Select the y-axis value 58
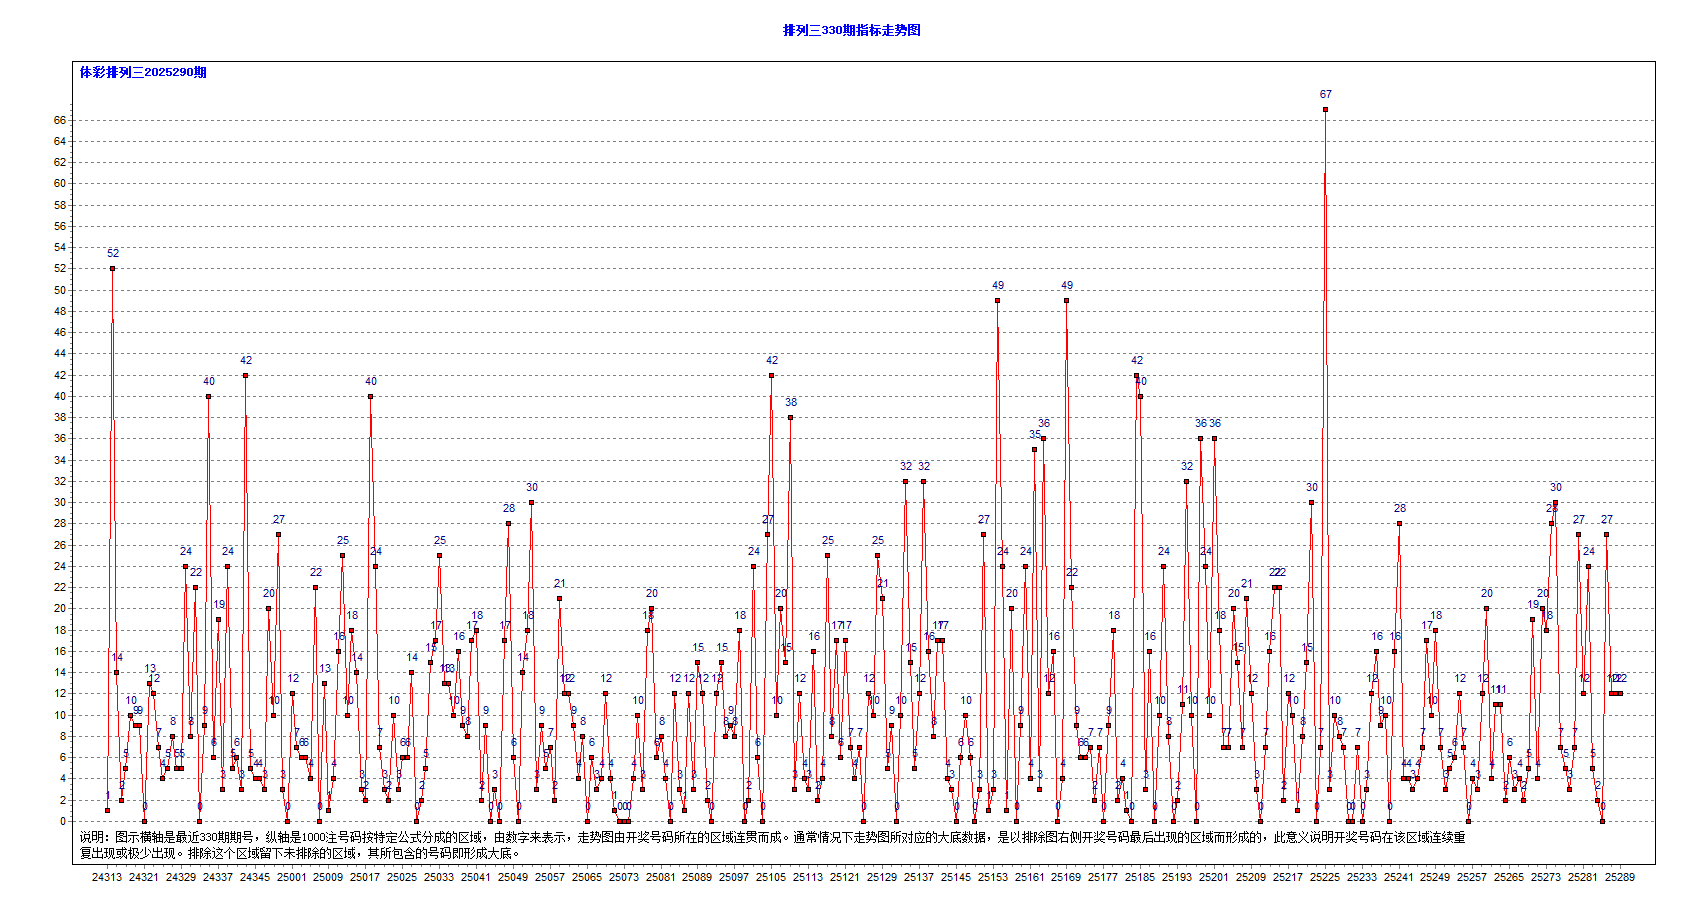This screenshot has width=1706, height=911. (60, 205)
